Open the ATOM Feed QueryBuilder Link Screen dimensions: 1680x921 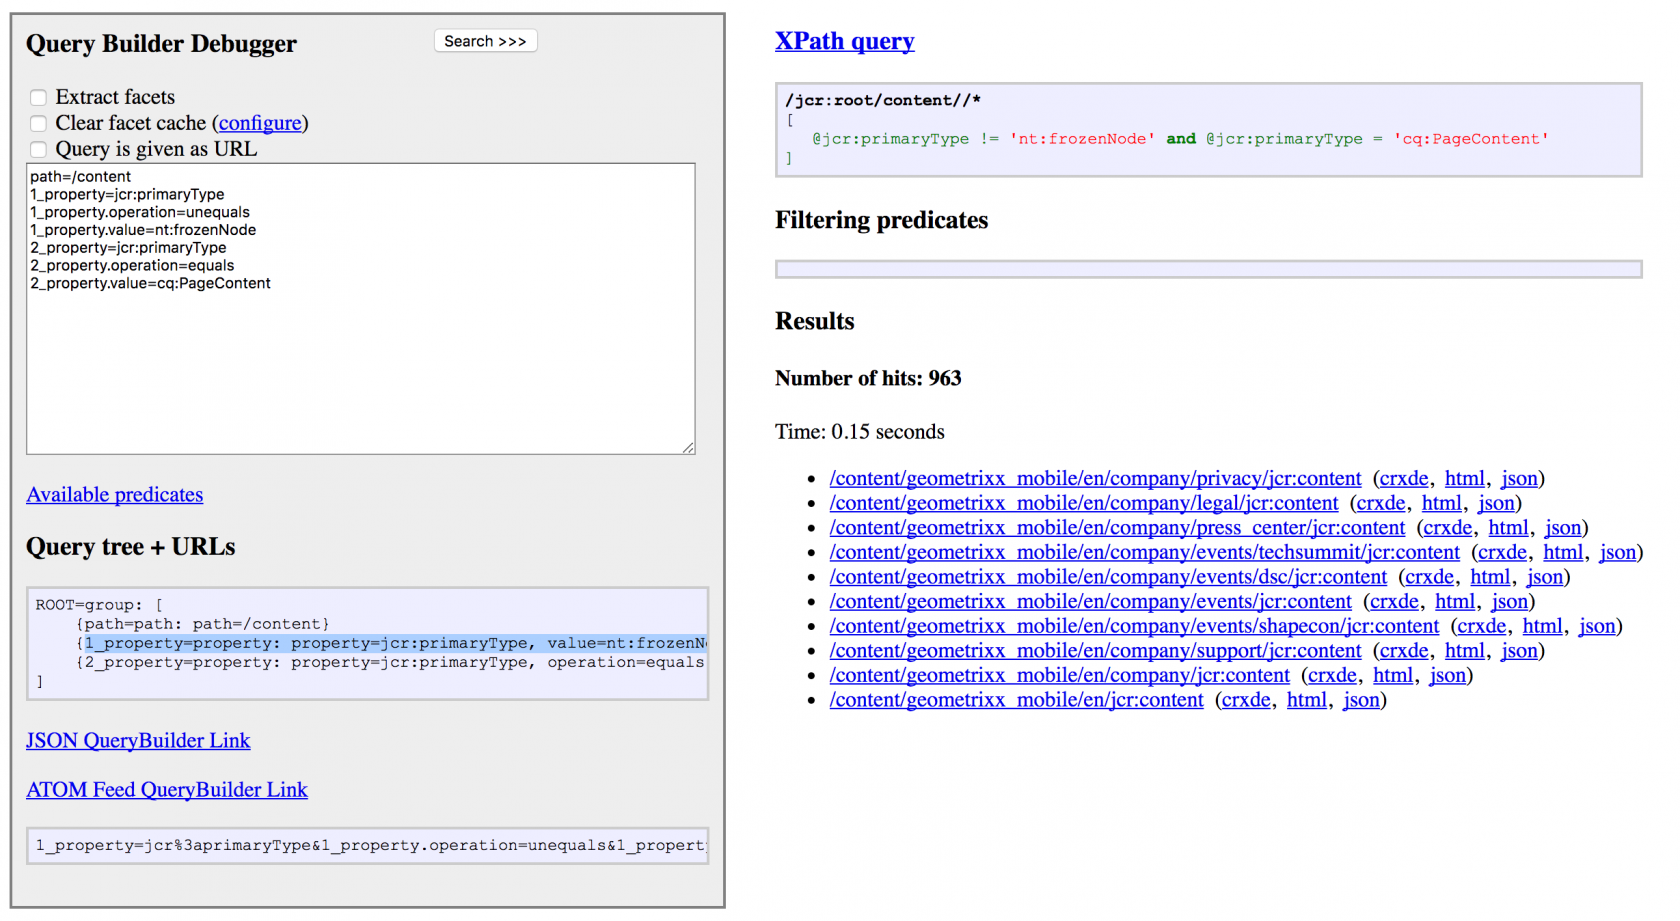click(166, 789)
